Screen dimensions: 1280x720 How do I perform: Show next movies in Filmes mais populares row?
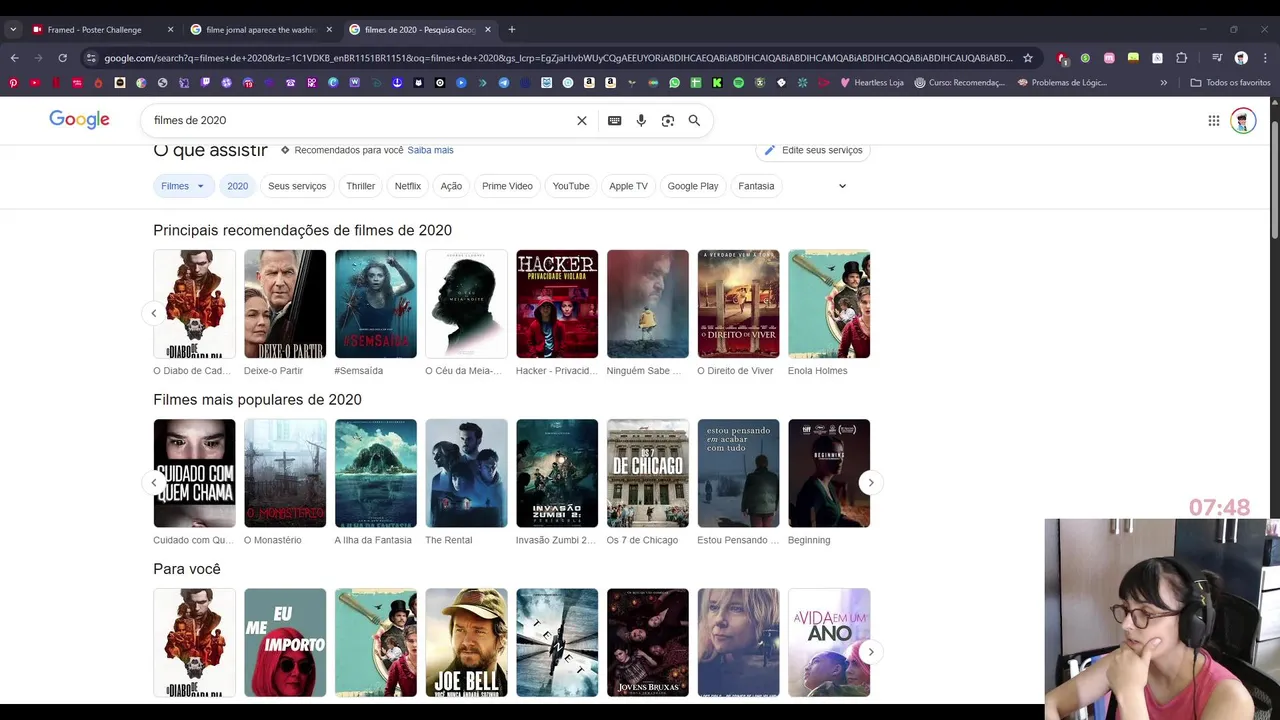(x=871, y=483)
